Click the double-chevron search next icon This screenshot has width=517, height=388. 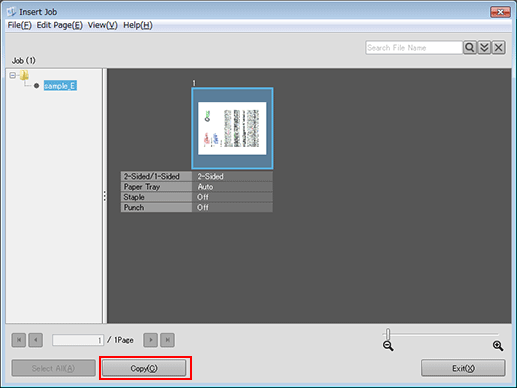[x=484, y=48]
